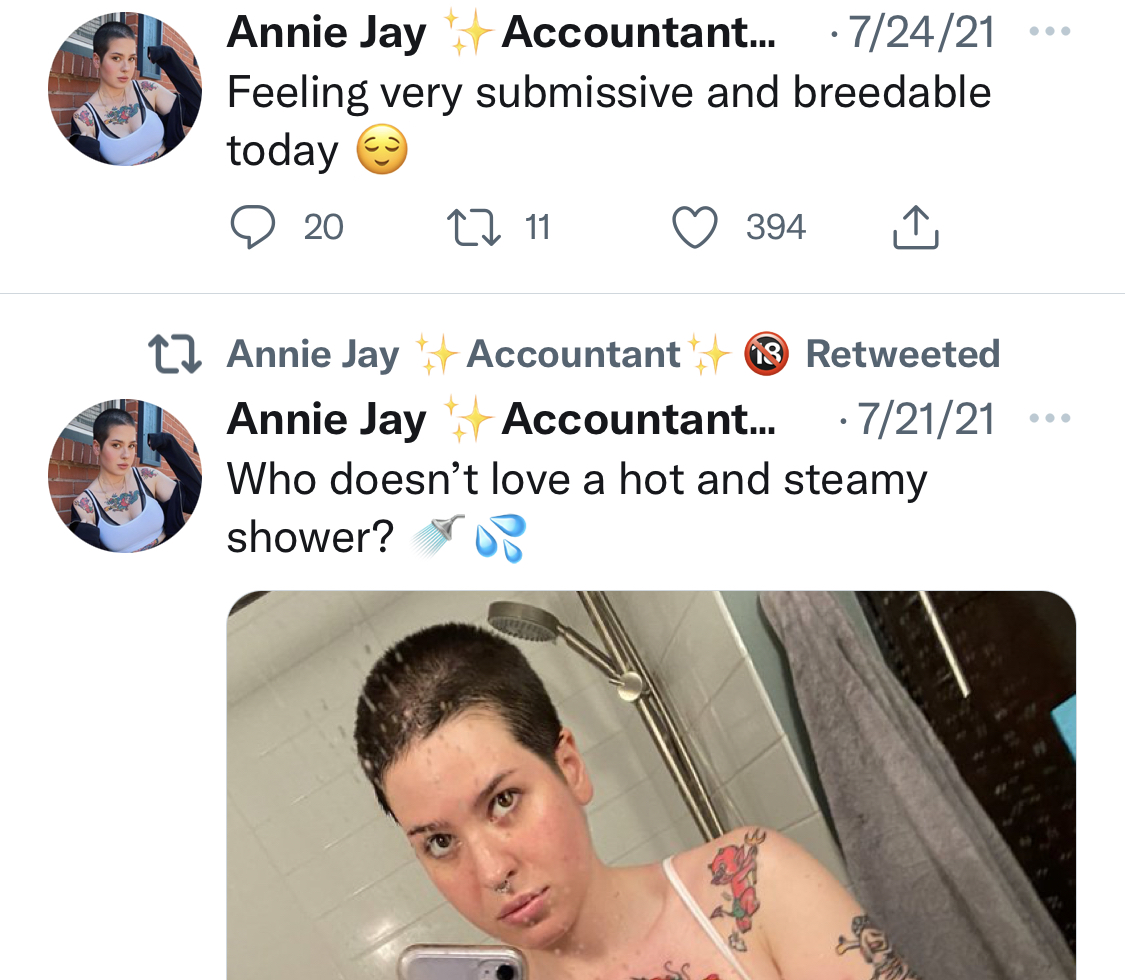Click the retweet arrows icon beside the Retweeted label

click(x=175, y=354)
